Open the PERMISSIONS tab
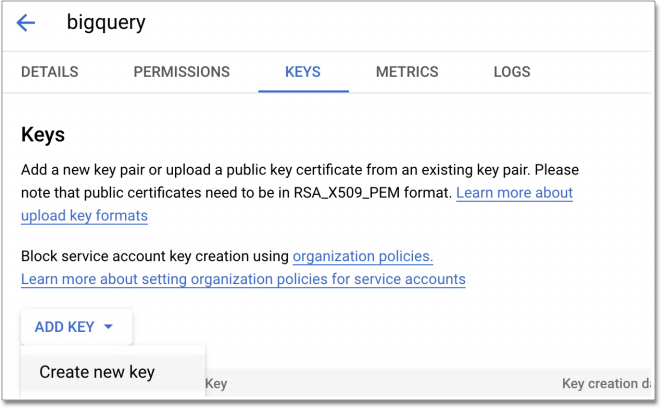Screen dimensions: 661x408 pyautogui.click(x=181, y=72)
